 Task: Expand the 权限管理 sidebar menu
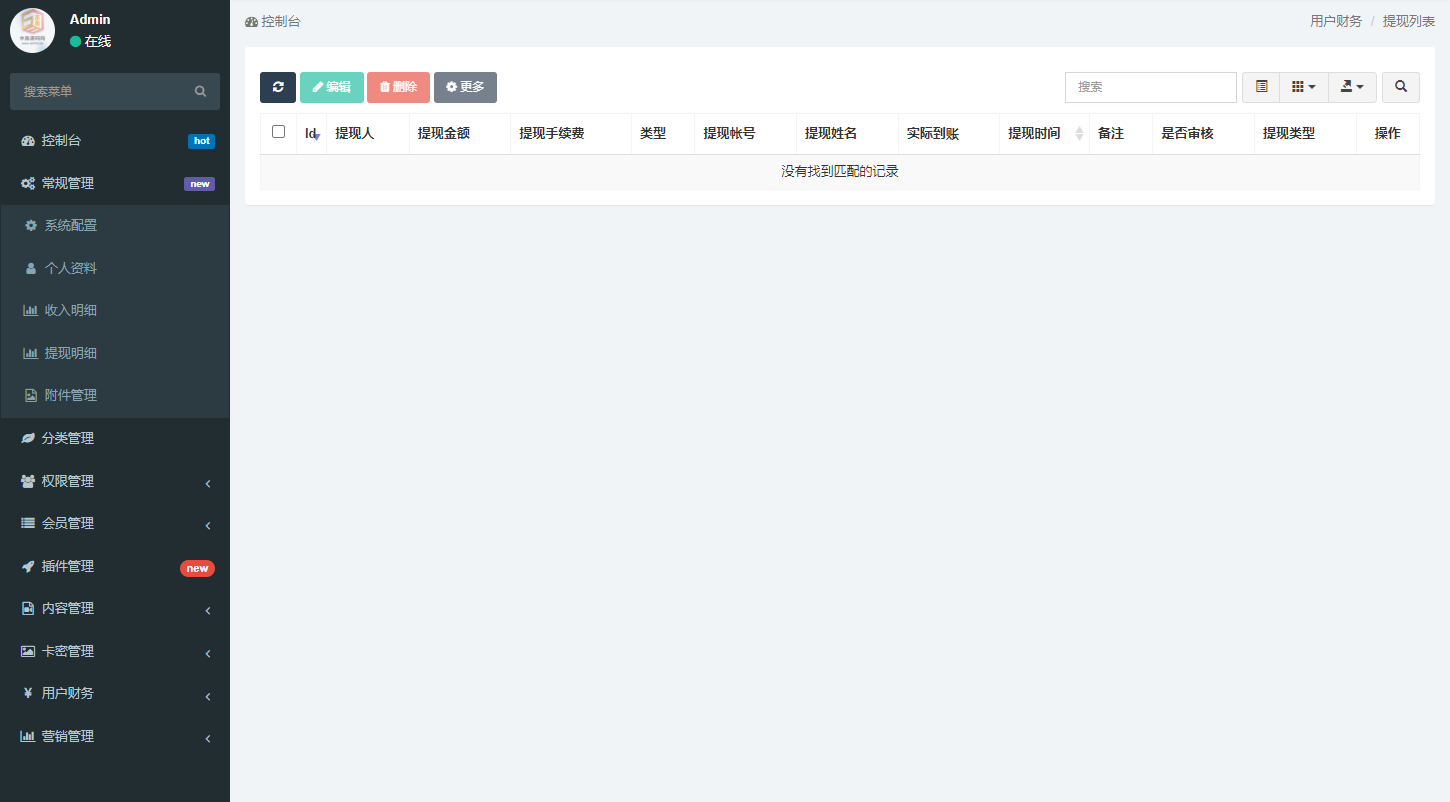click(115, 482)
